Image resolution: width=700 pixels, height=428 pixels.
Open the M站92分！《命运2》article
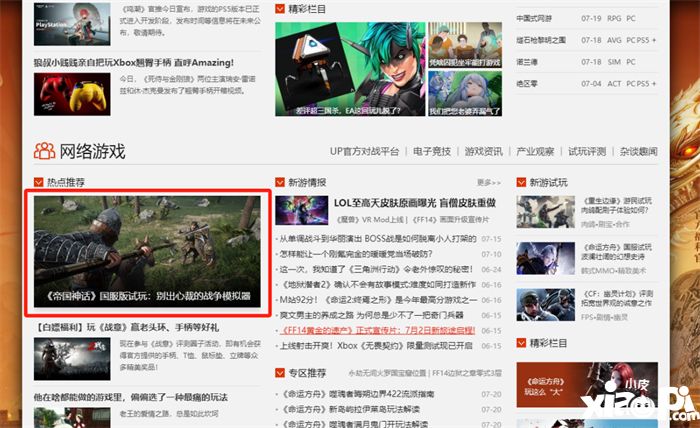point(378,300)
